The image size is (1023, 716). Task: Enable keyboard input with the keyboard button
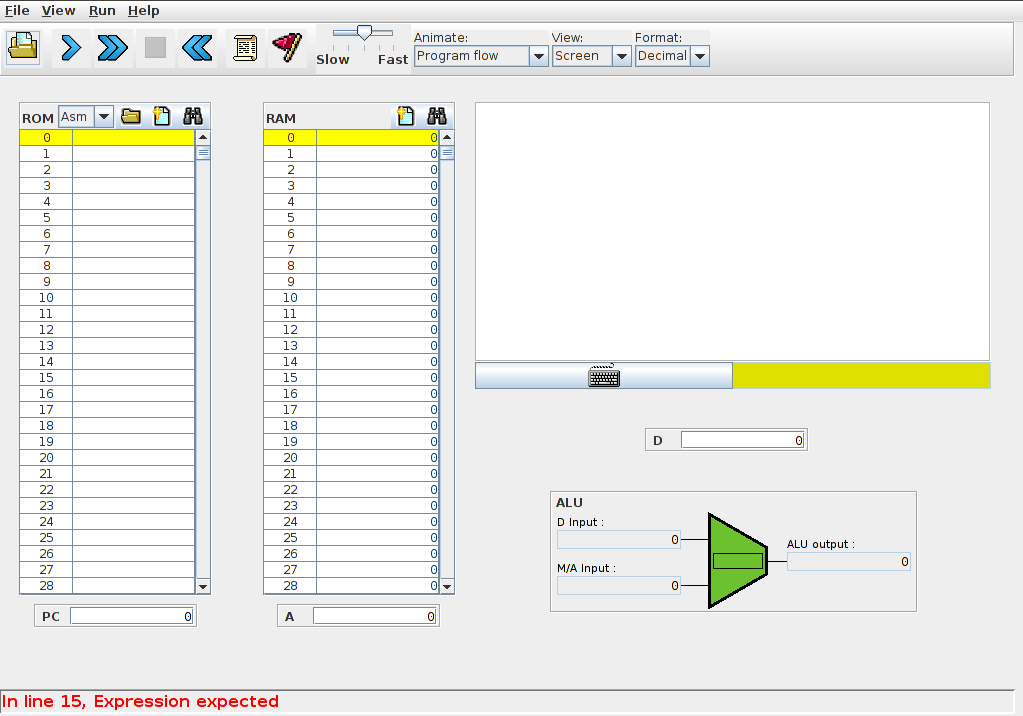click(604, 376)
